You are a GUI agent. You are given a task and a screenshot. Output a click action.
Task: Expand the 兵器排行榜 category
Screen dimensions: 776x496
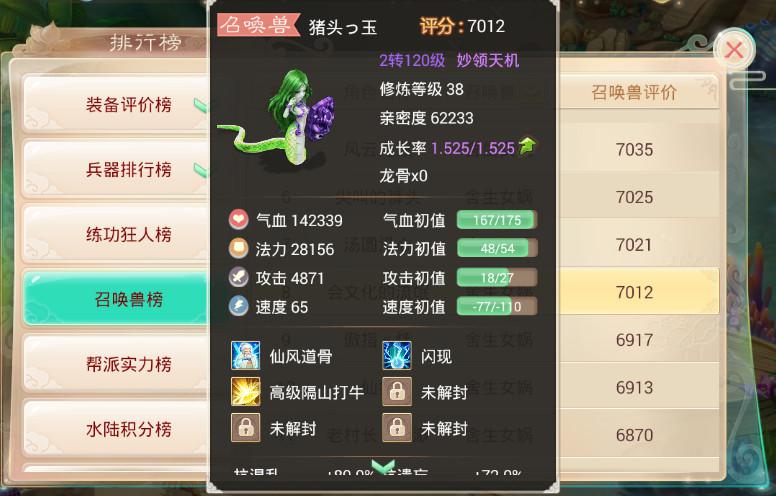click(116, 169)
